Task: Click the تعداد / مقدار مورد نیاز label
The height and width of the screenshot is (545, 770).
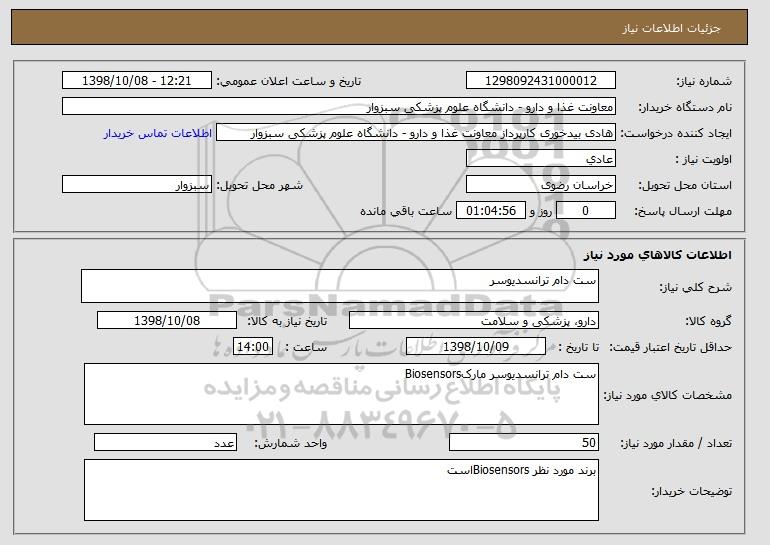Action: click(x=676, y=443)
